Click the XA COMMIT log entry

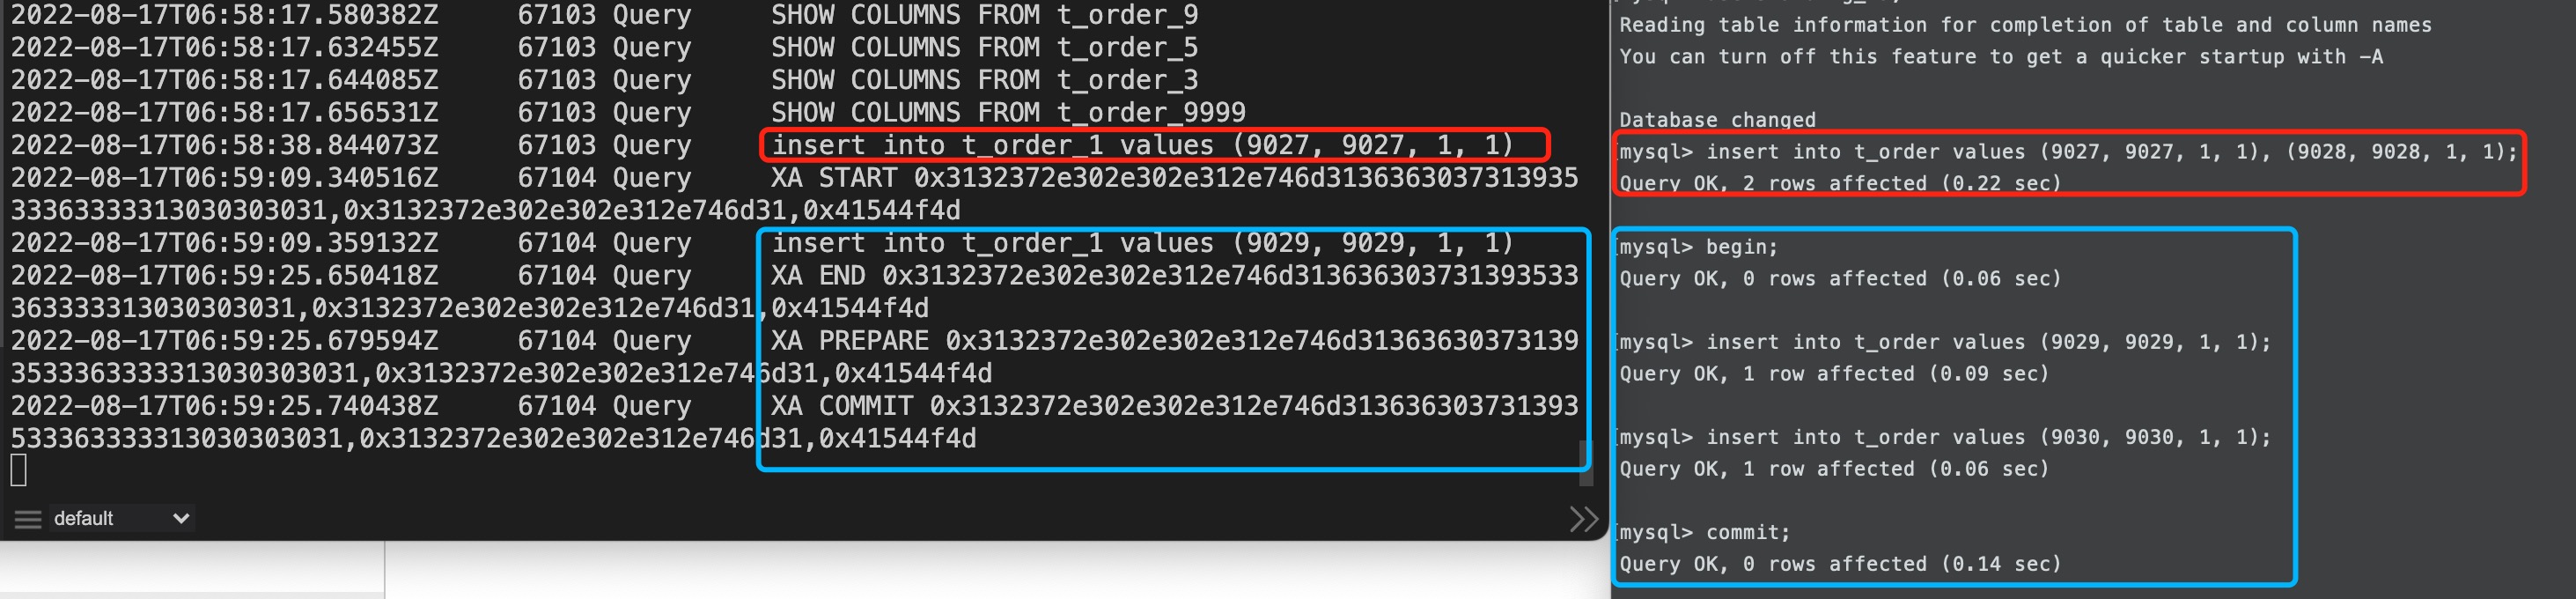[x=795, y=422]
